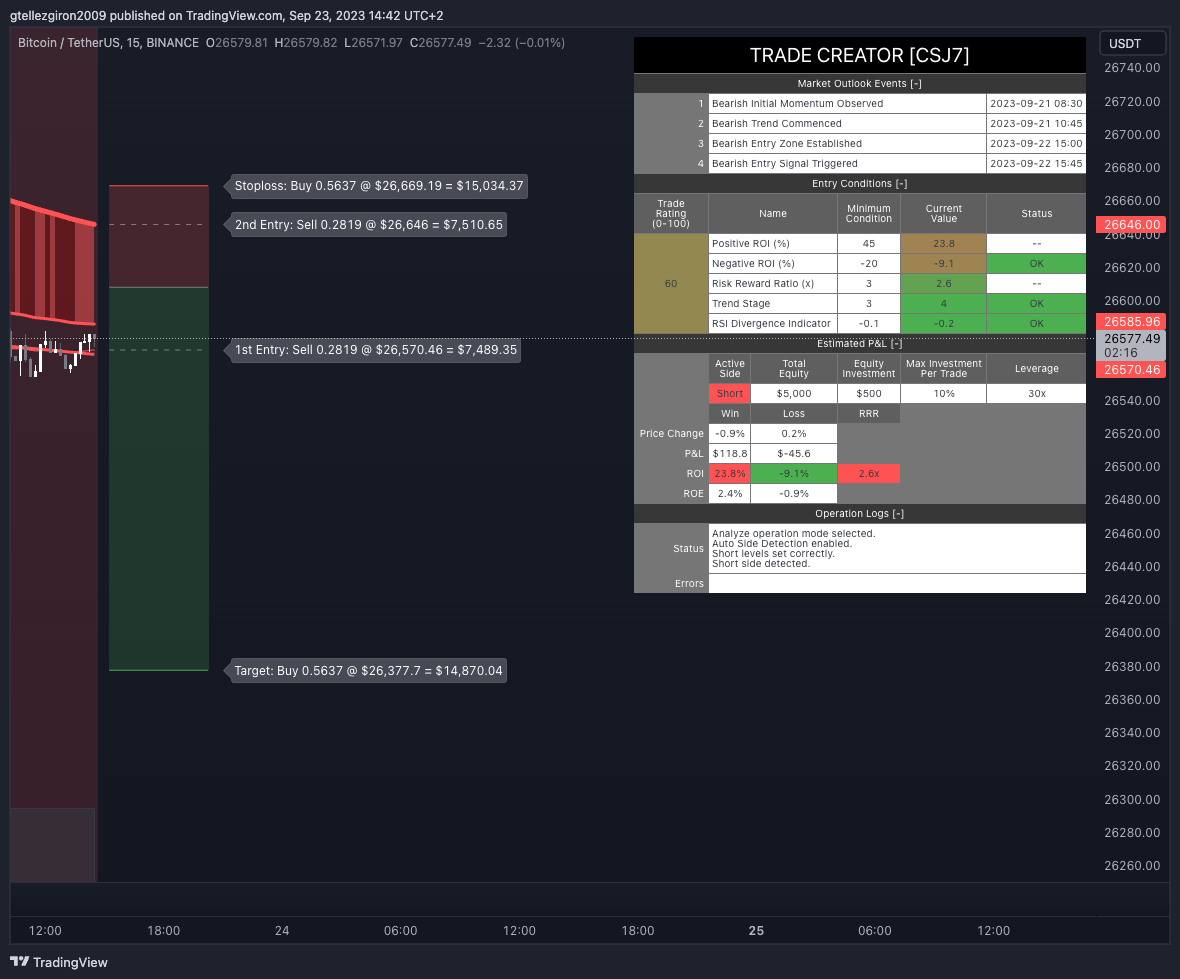This screenshot has height=979, width=1180.
Task: Click the Target Buy 0.5637 label
Action: 368,670
